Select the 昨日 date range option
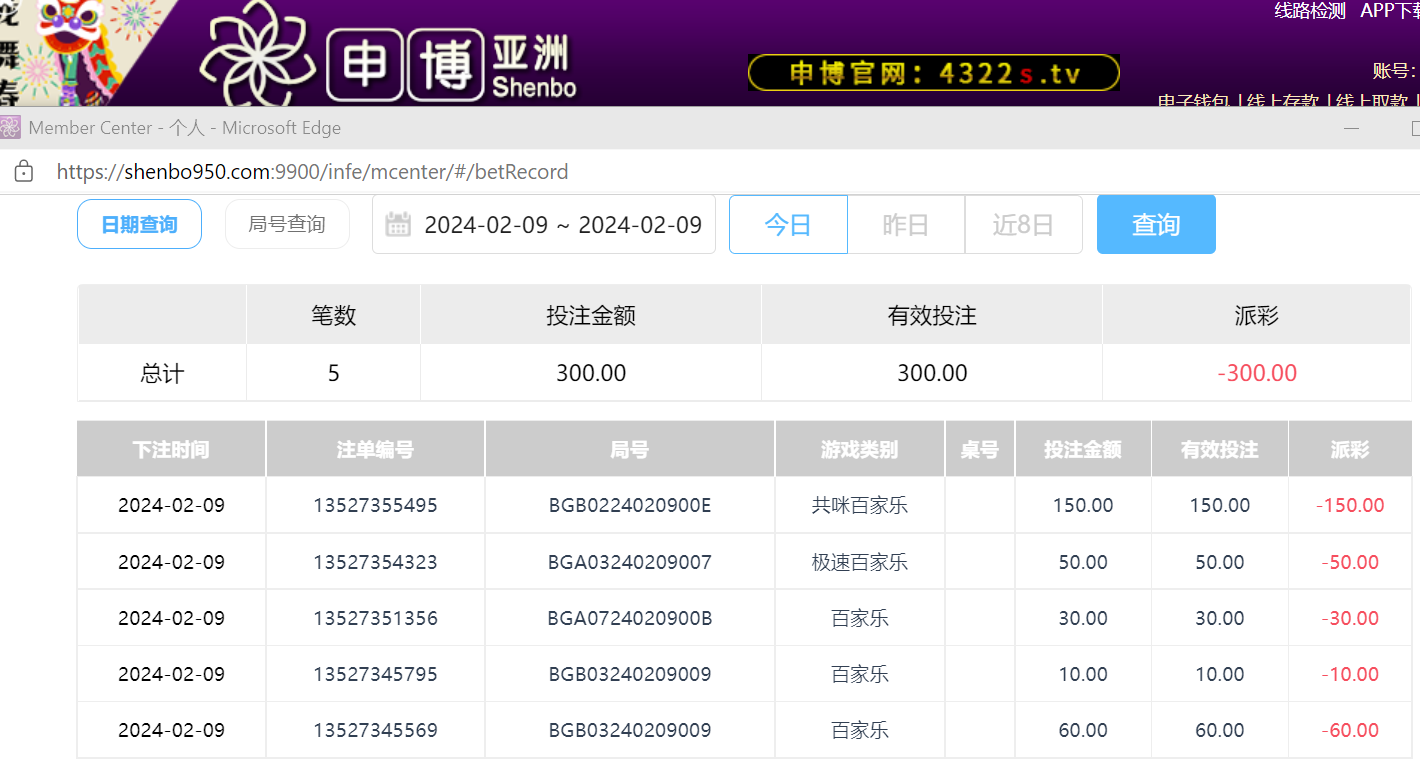 (906, 225)
